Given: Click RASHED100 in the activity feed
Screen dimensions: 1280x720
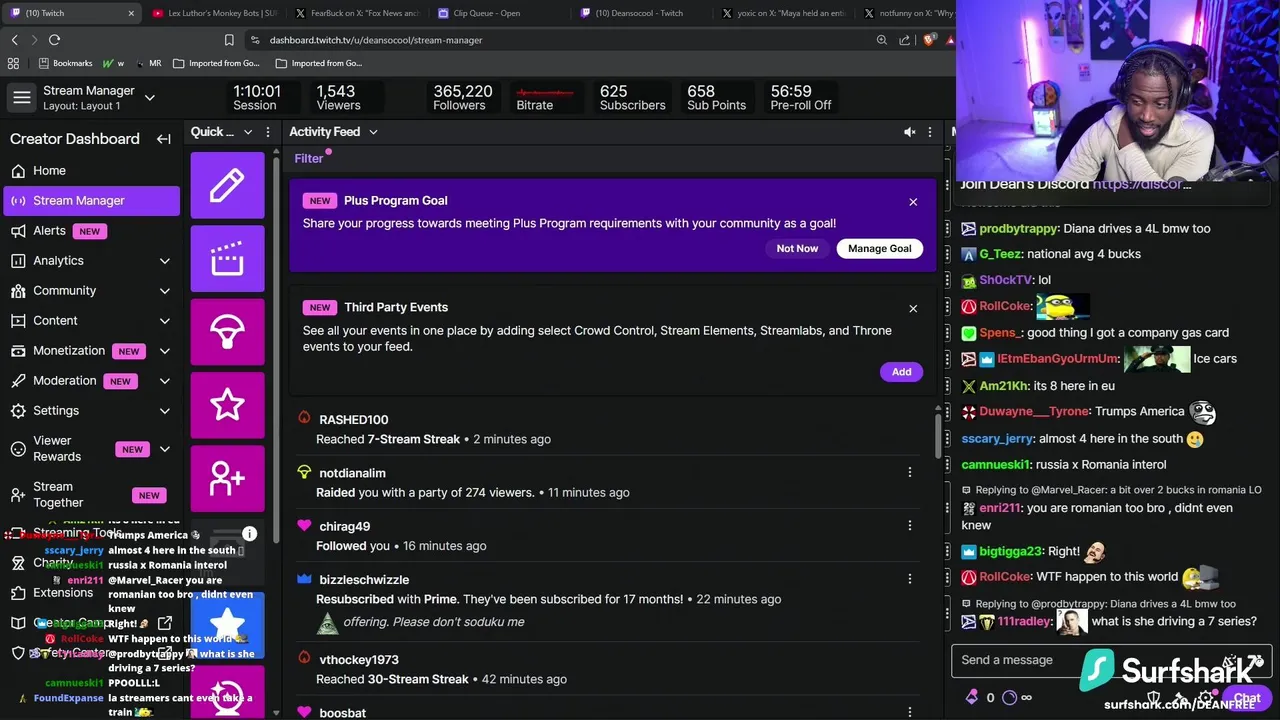Looking at the screenshot, I should [x=353, y=419].
